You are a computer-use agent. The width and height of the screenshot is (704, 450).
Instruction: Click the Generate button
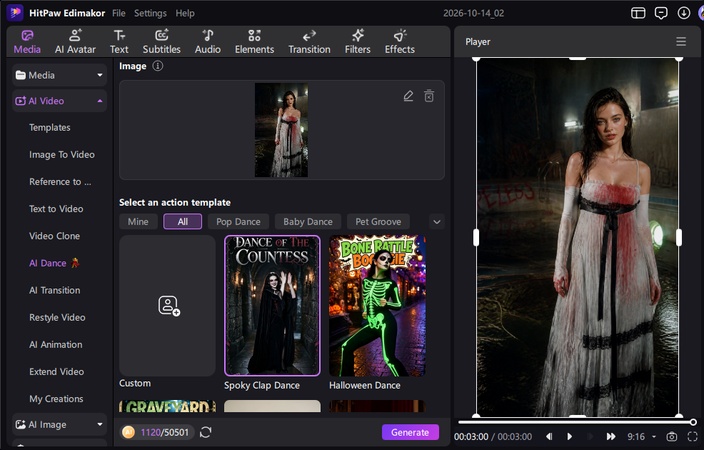[x=410, y=432]
